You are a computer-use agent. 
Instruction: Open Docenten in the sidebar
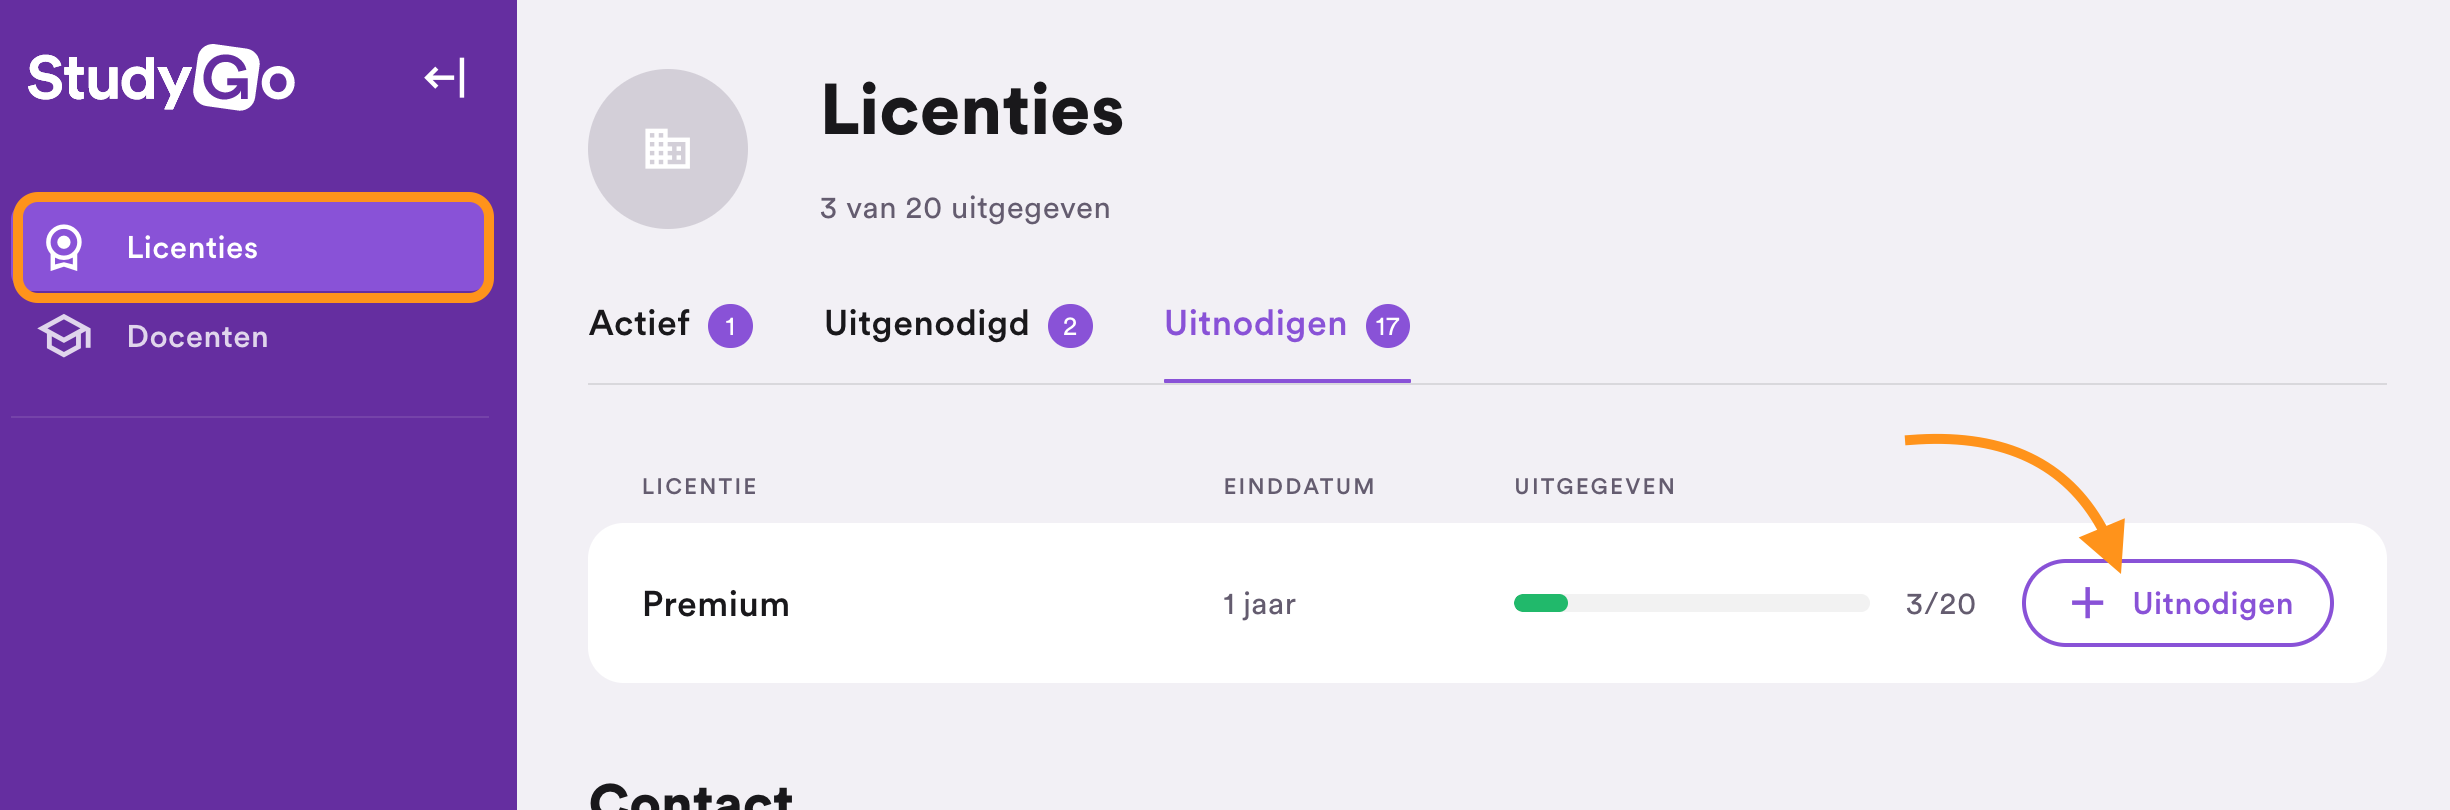253,337
